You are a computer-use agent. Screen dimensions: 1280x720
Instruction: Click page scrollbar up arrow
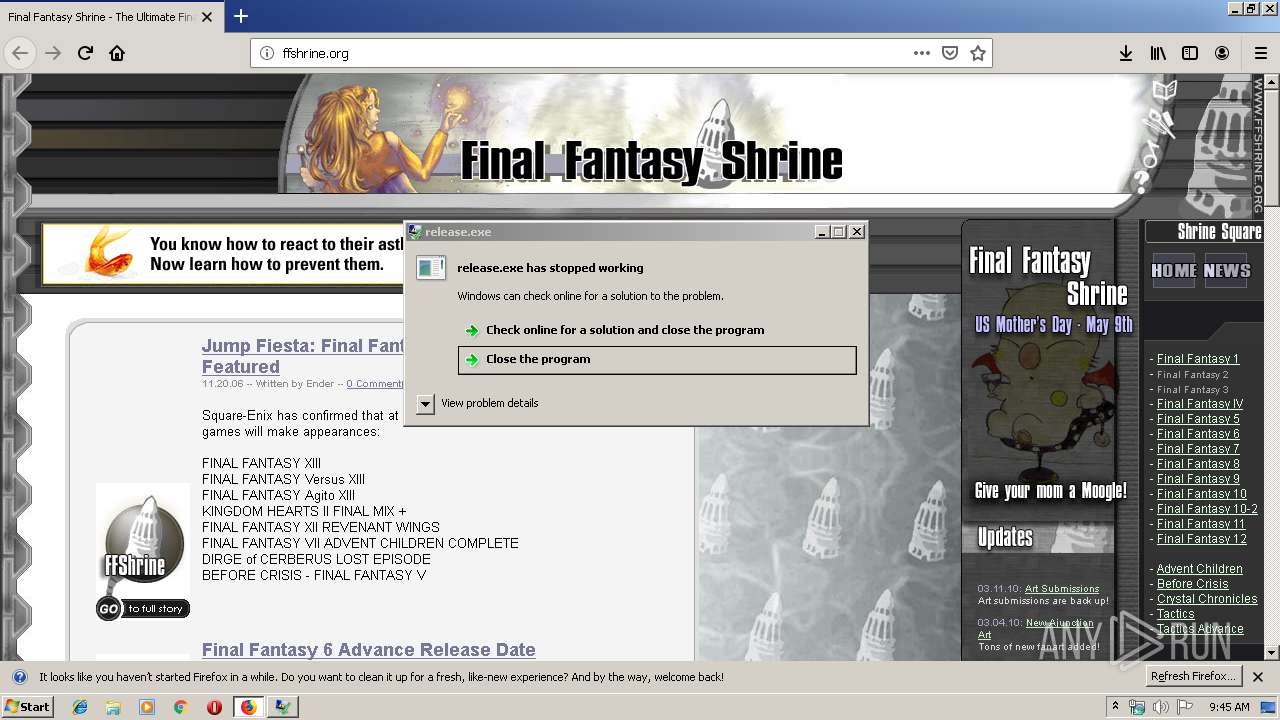point(1272,81)
